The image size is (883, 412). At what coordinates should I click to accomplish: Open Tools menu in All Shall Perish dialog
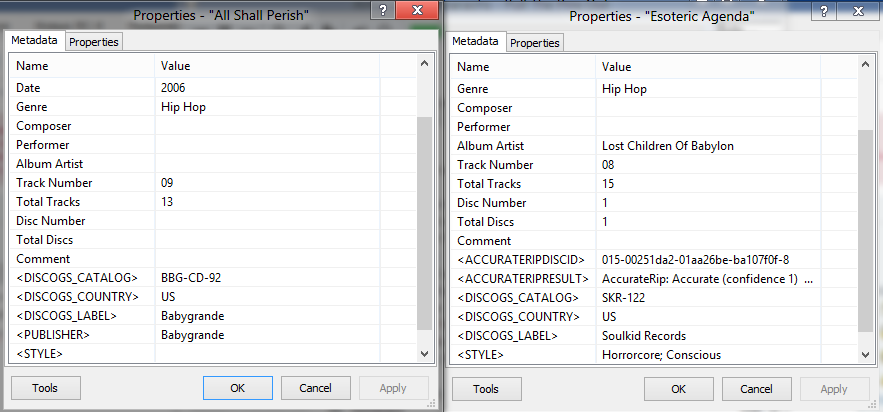(x=45, y=388)
